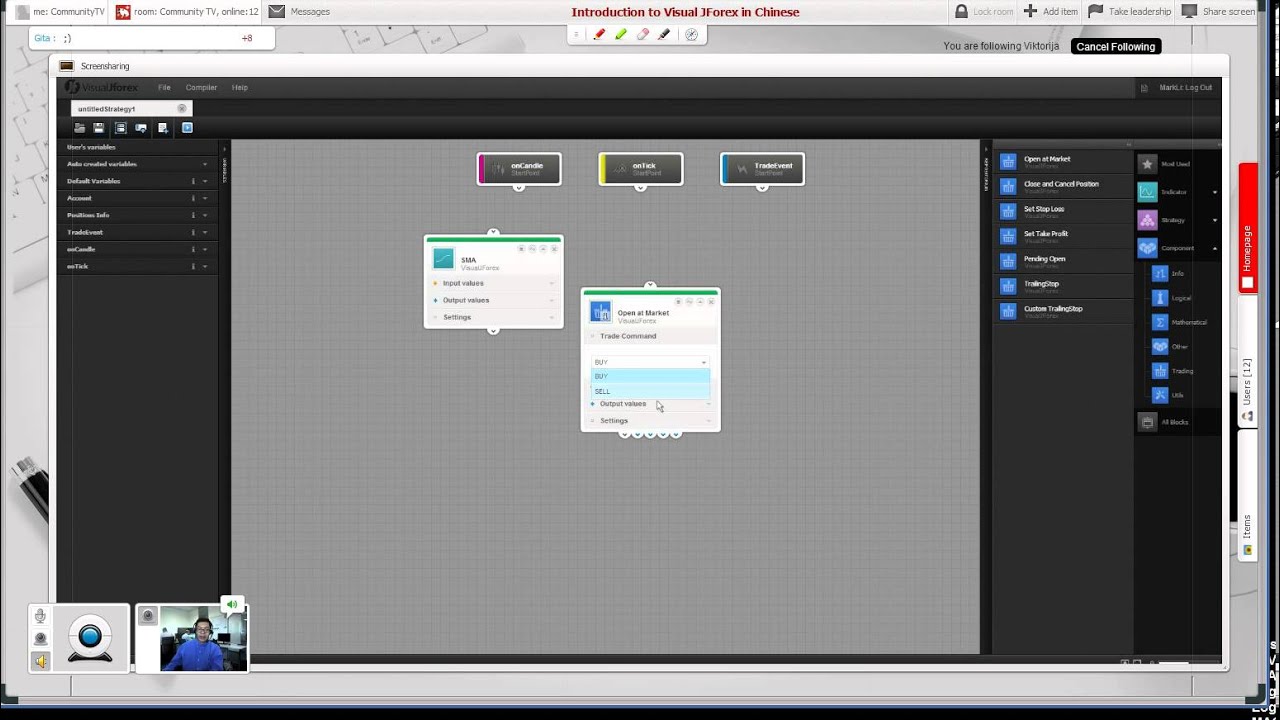This screenshot has height=720, width=1280.
Task: Open the Utils component subcategory
Action: [x=1160, y=395]
